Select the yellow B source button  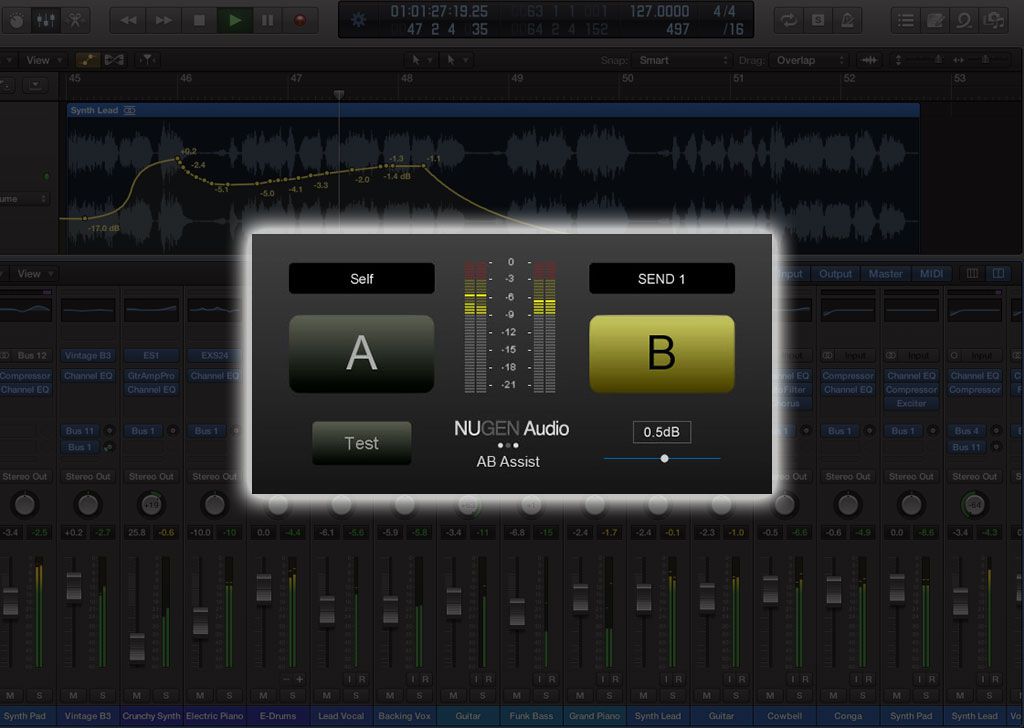click(662, 354)
